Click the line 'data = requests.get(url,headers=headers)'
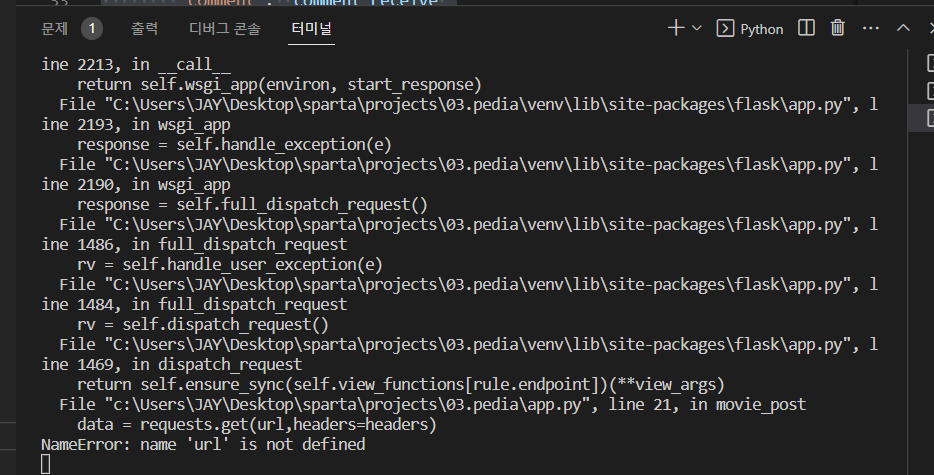 (257, 425)
